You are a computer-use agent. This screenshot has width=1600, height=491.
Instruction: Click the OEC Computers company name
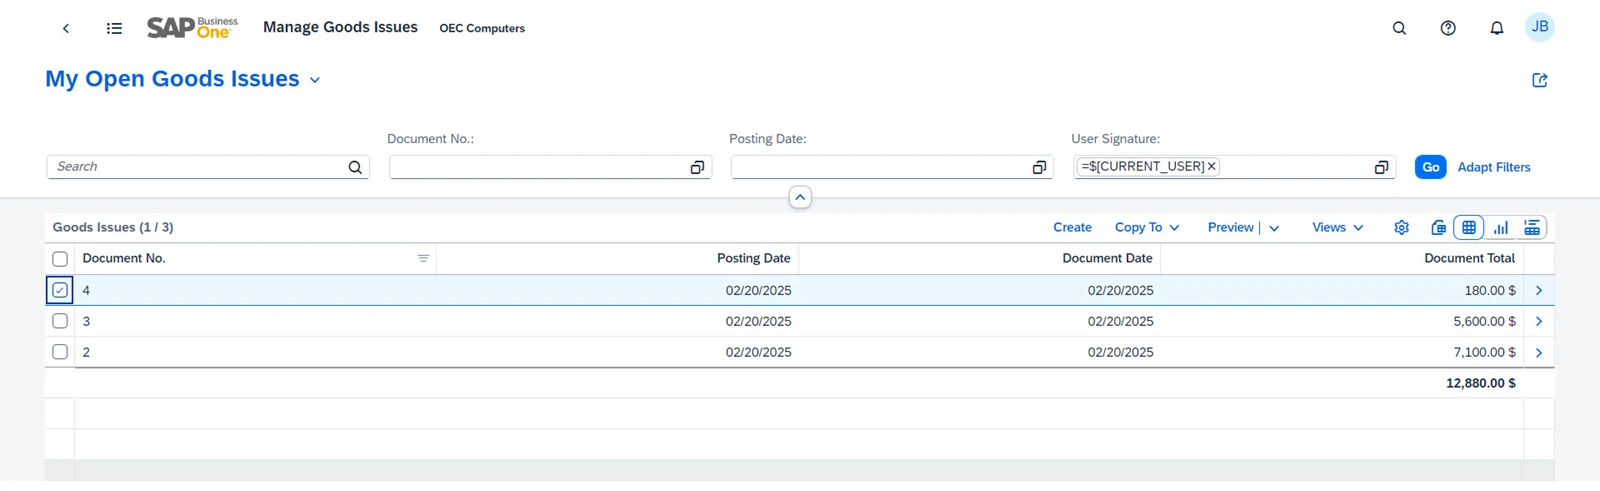pos(482,28)
